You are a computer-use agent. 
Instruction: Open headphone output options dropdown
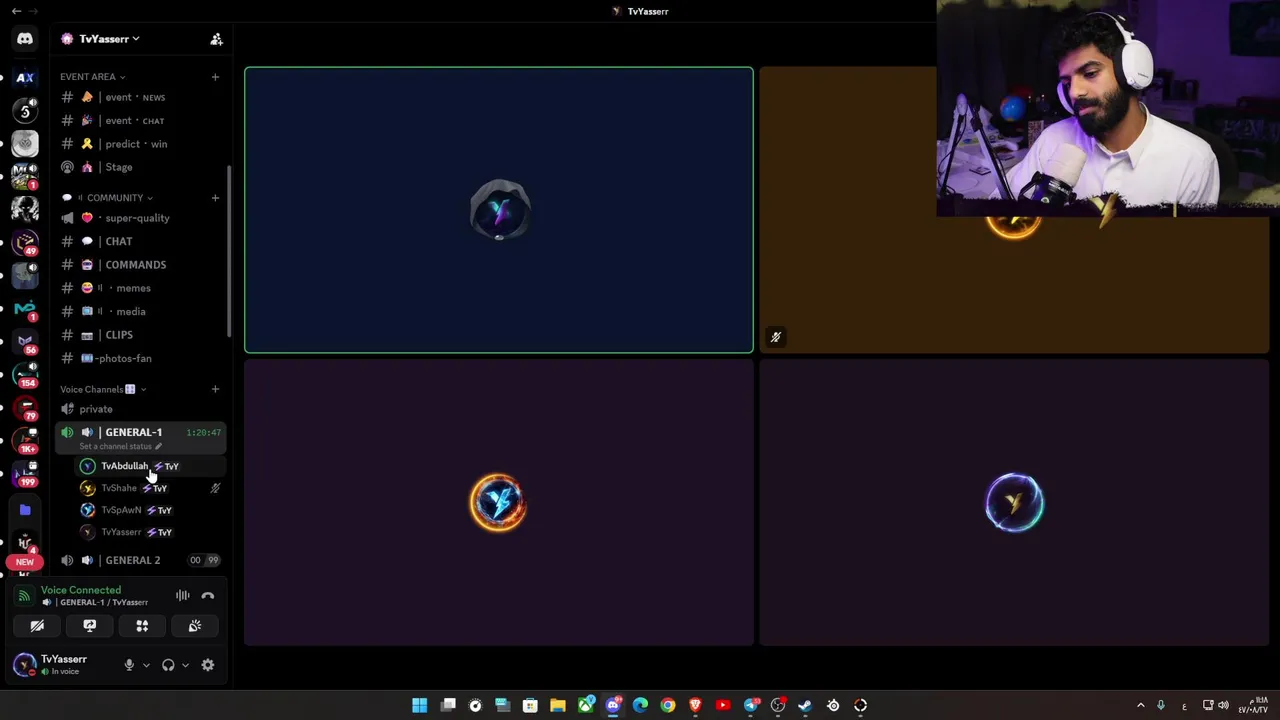[x=185, y=665]
